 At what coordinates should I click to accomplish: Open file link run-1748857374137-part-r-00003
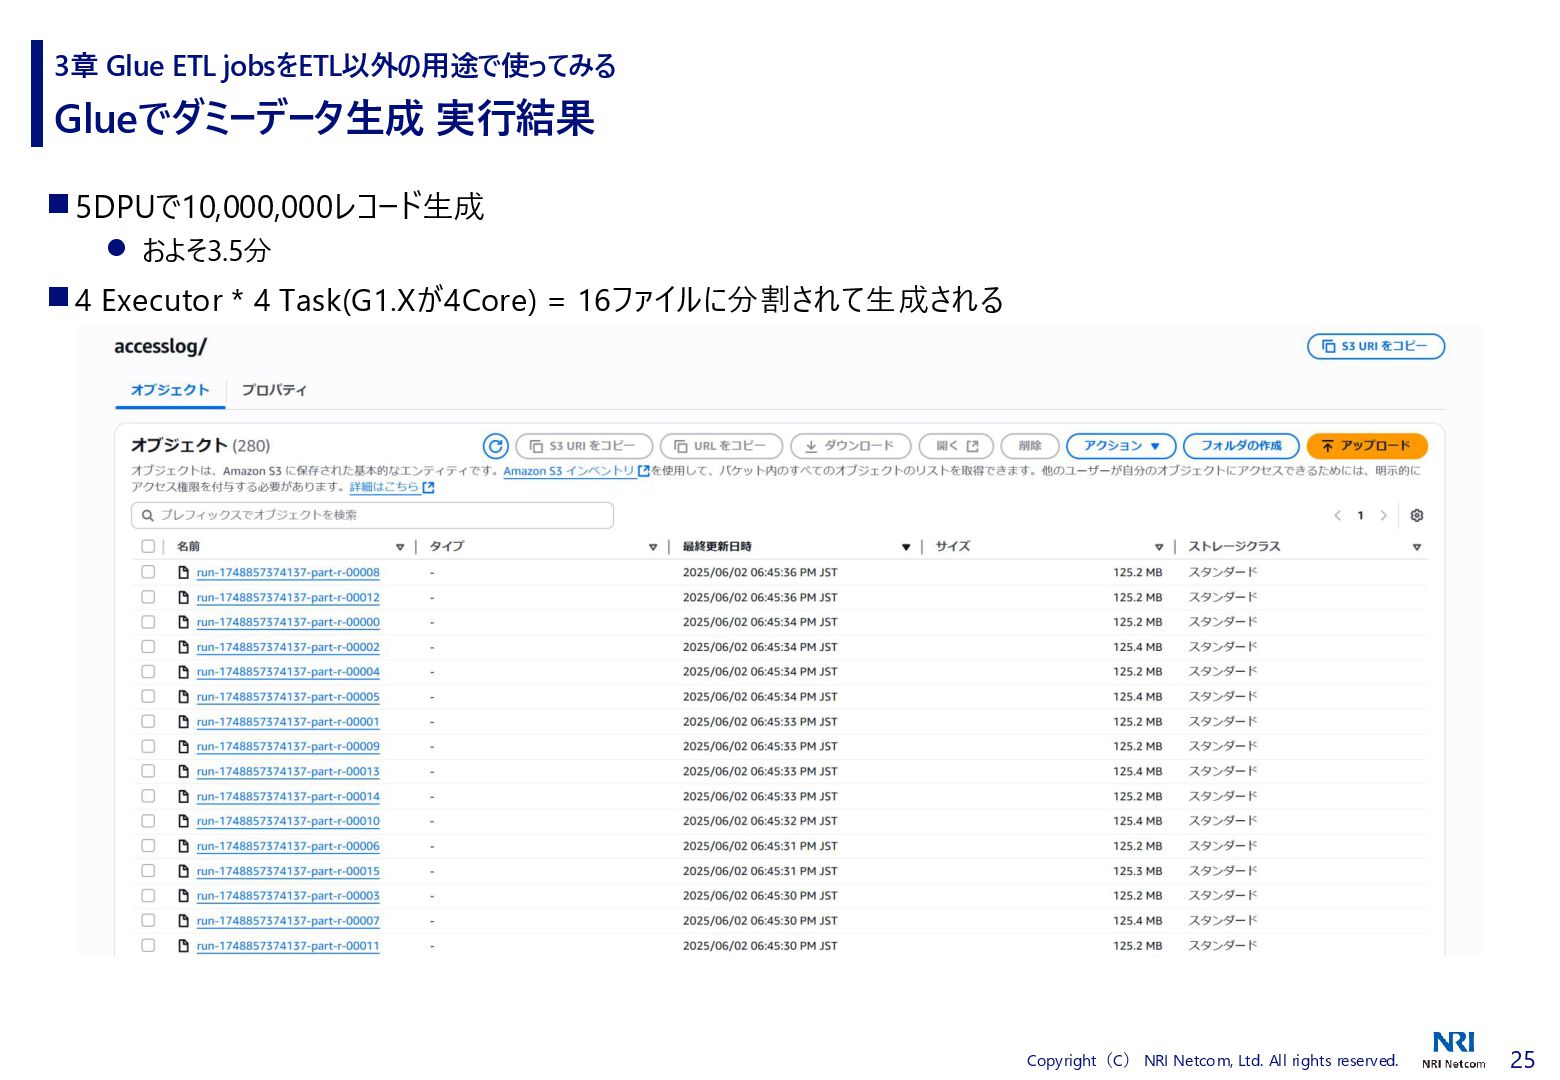[288, 896]
